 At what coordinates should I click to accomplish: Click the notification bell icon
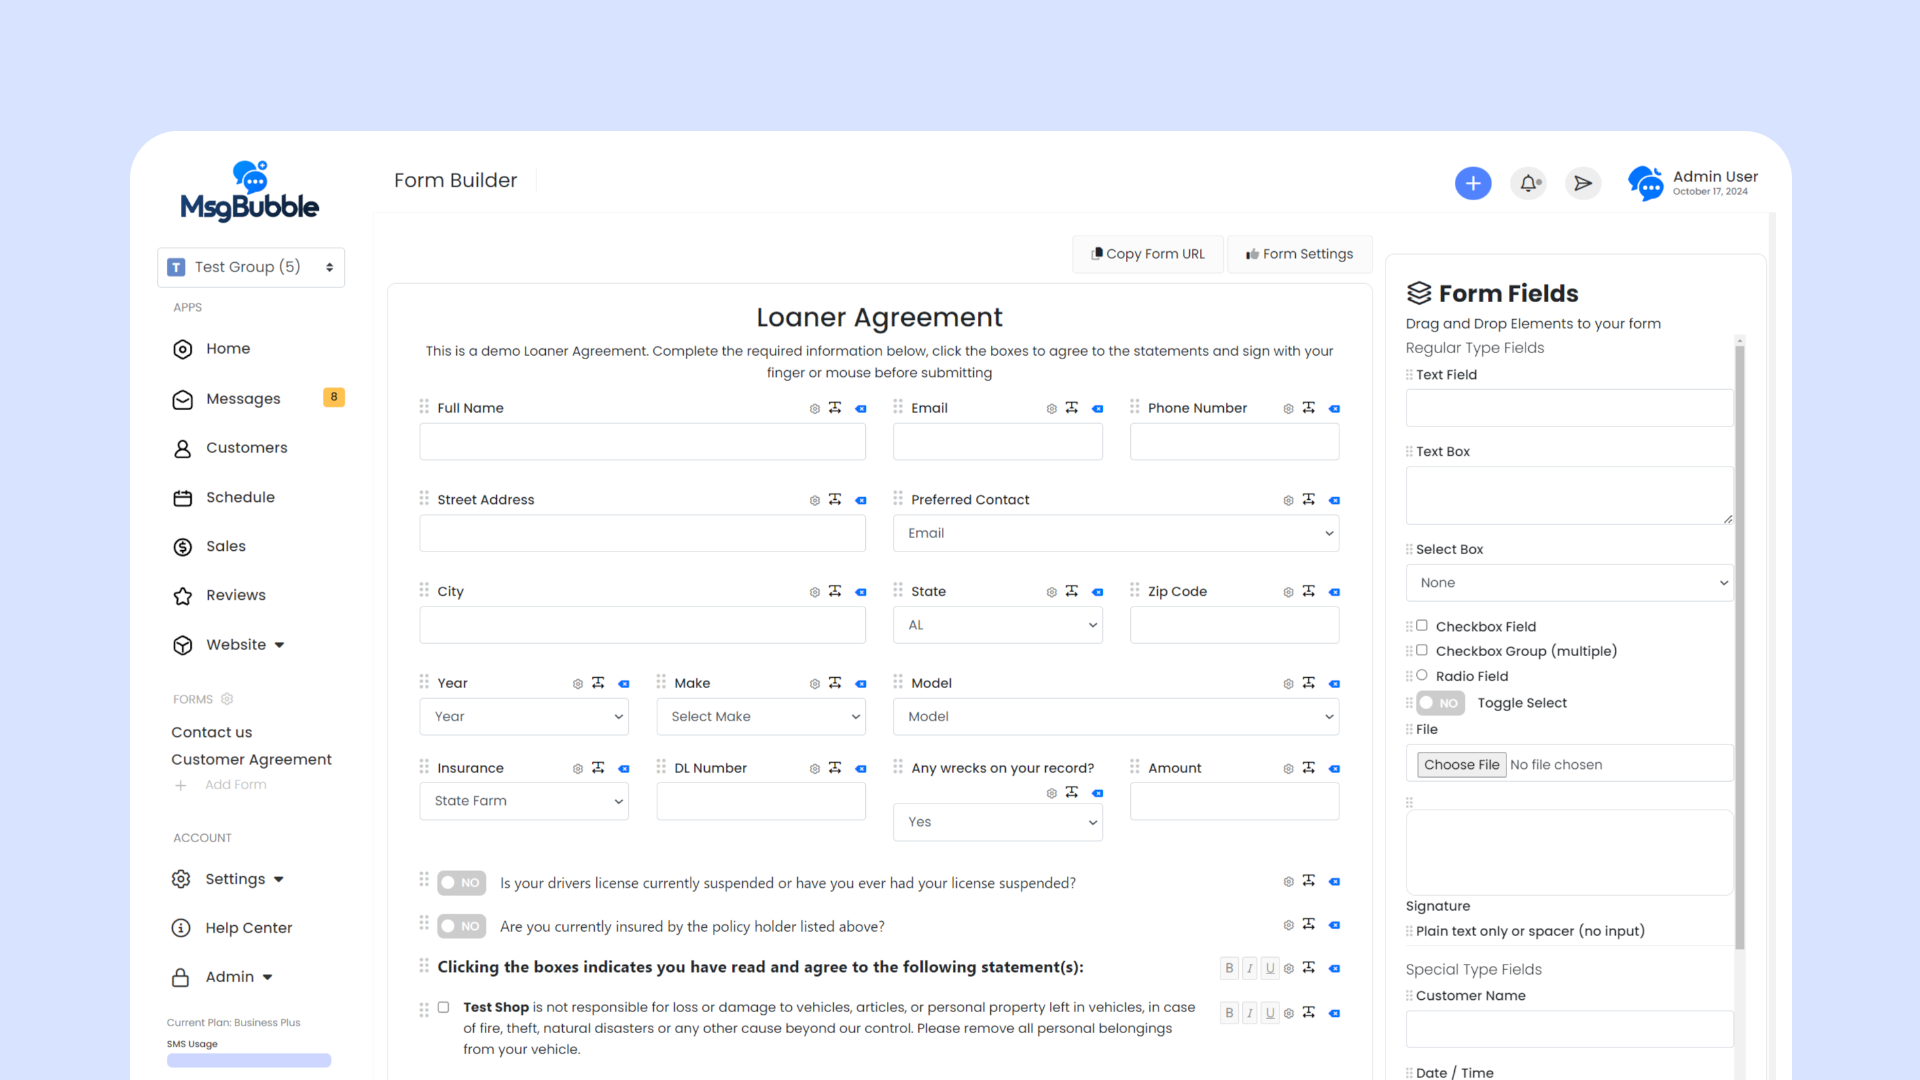click(1528, 182)
